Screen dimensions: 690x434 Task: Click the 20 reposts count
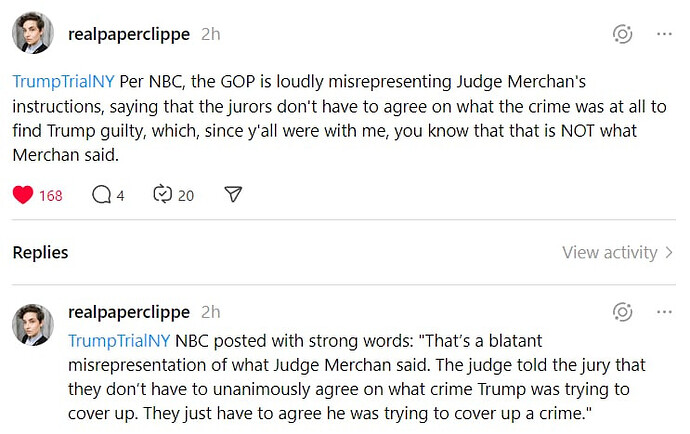point(186,195)
